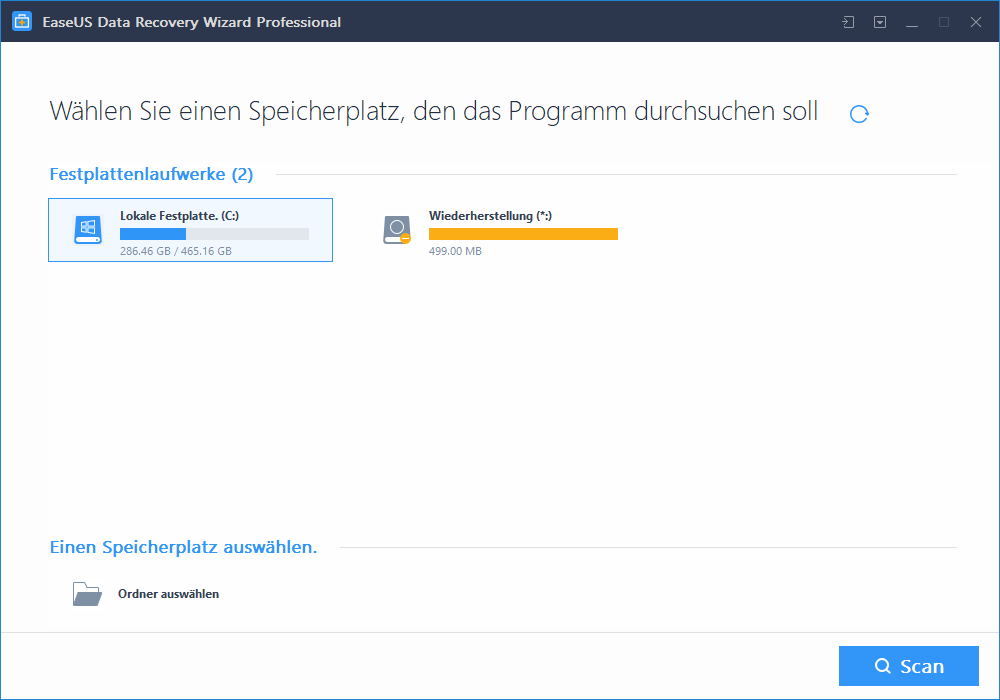Viewport: 1000px width, 700px height.
Task: Minimize the EaseUS window
Action: click(x=912, y=22)
